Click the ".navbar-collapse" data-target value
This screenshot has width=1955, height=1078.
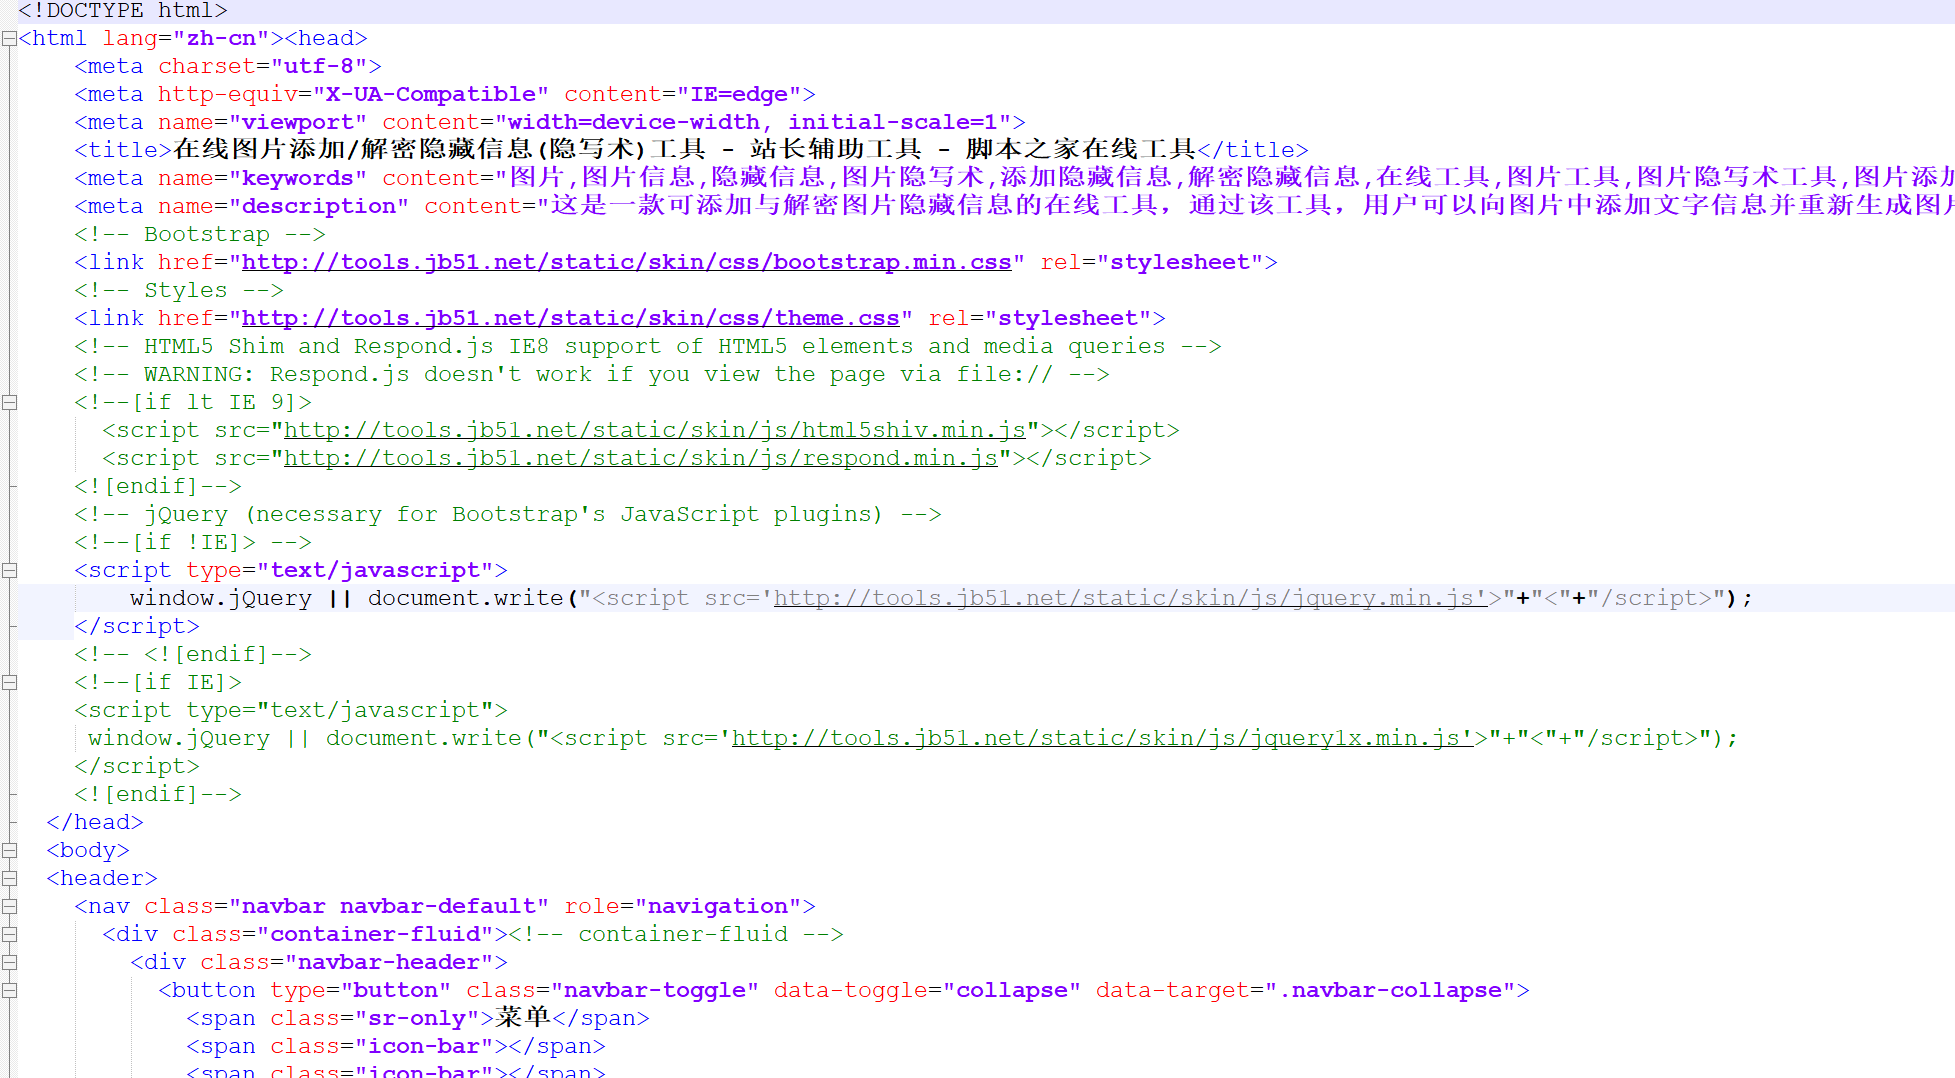pyautogui.click(x=1390, y=990)
